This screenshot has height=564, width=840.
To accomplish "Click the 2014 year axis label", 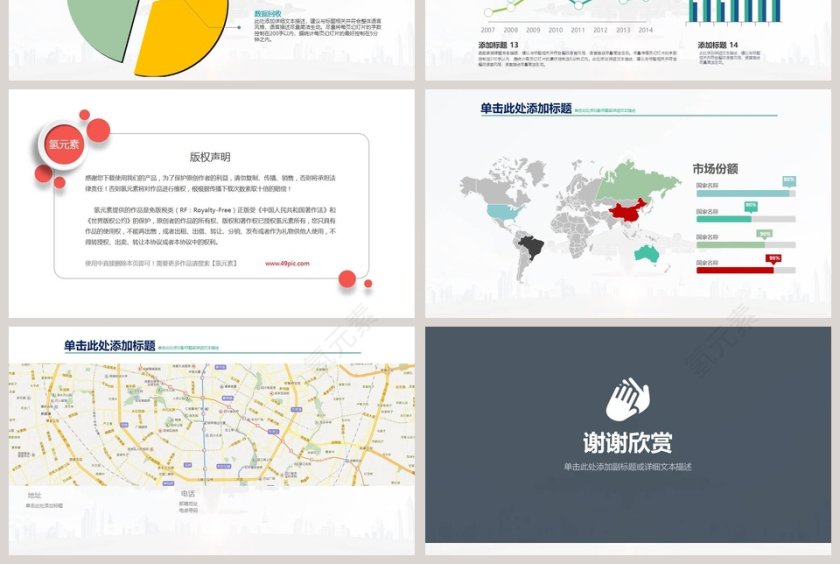I will pyautogui.click(x=646, y=30).
